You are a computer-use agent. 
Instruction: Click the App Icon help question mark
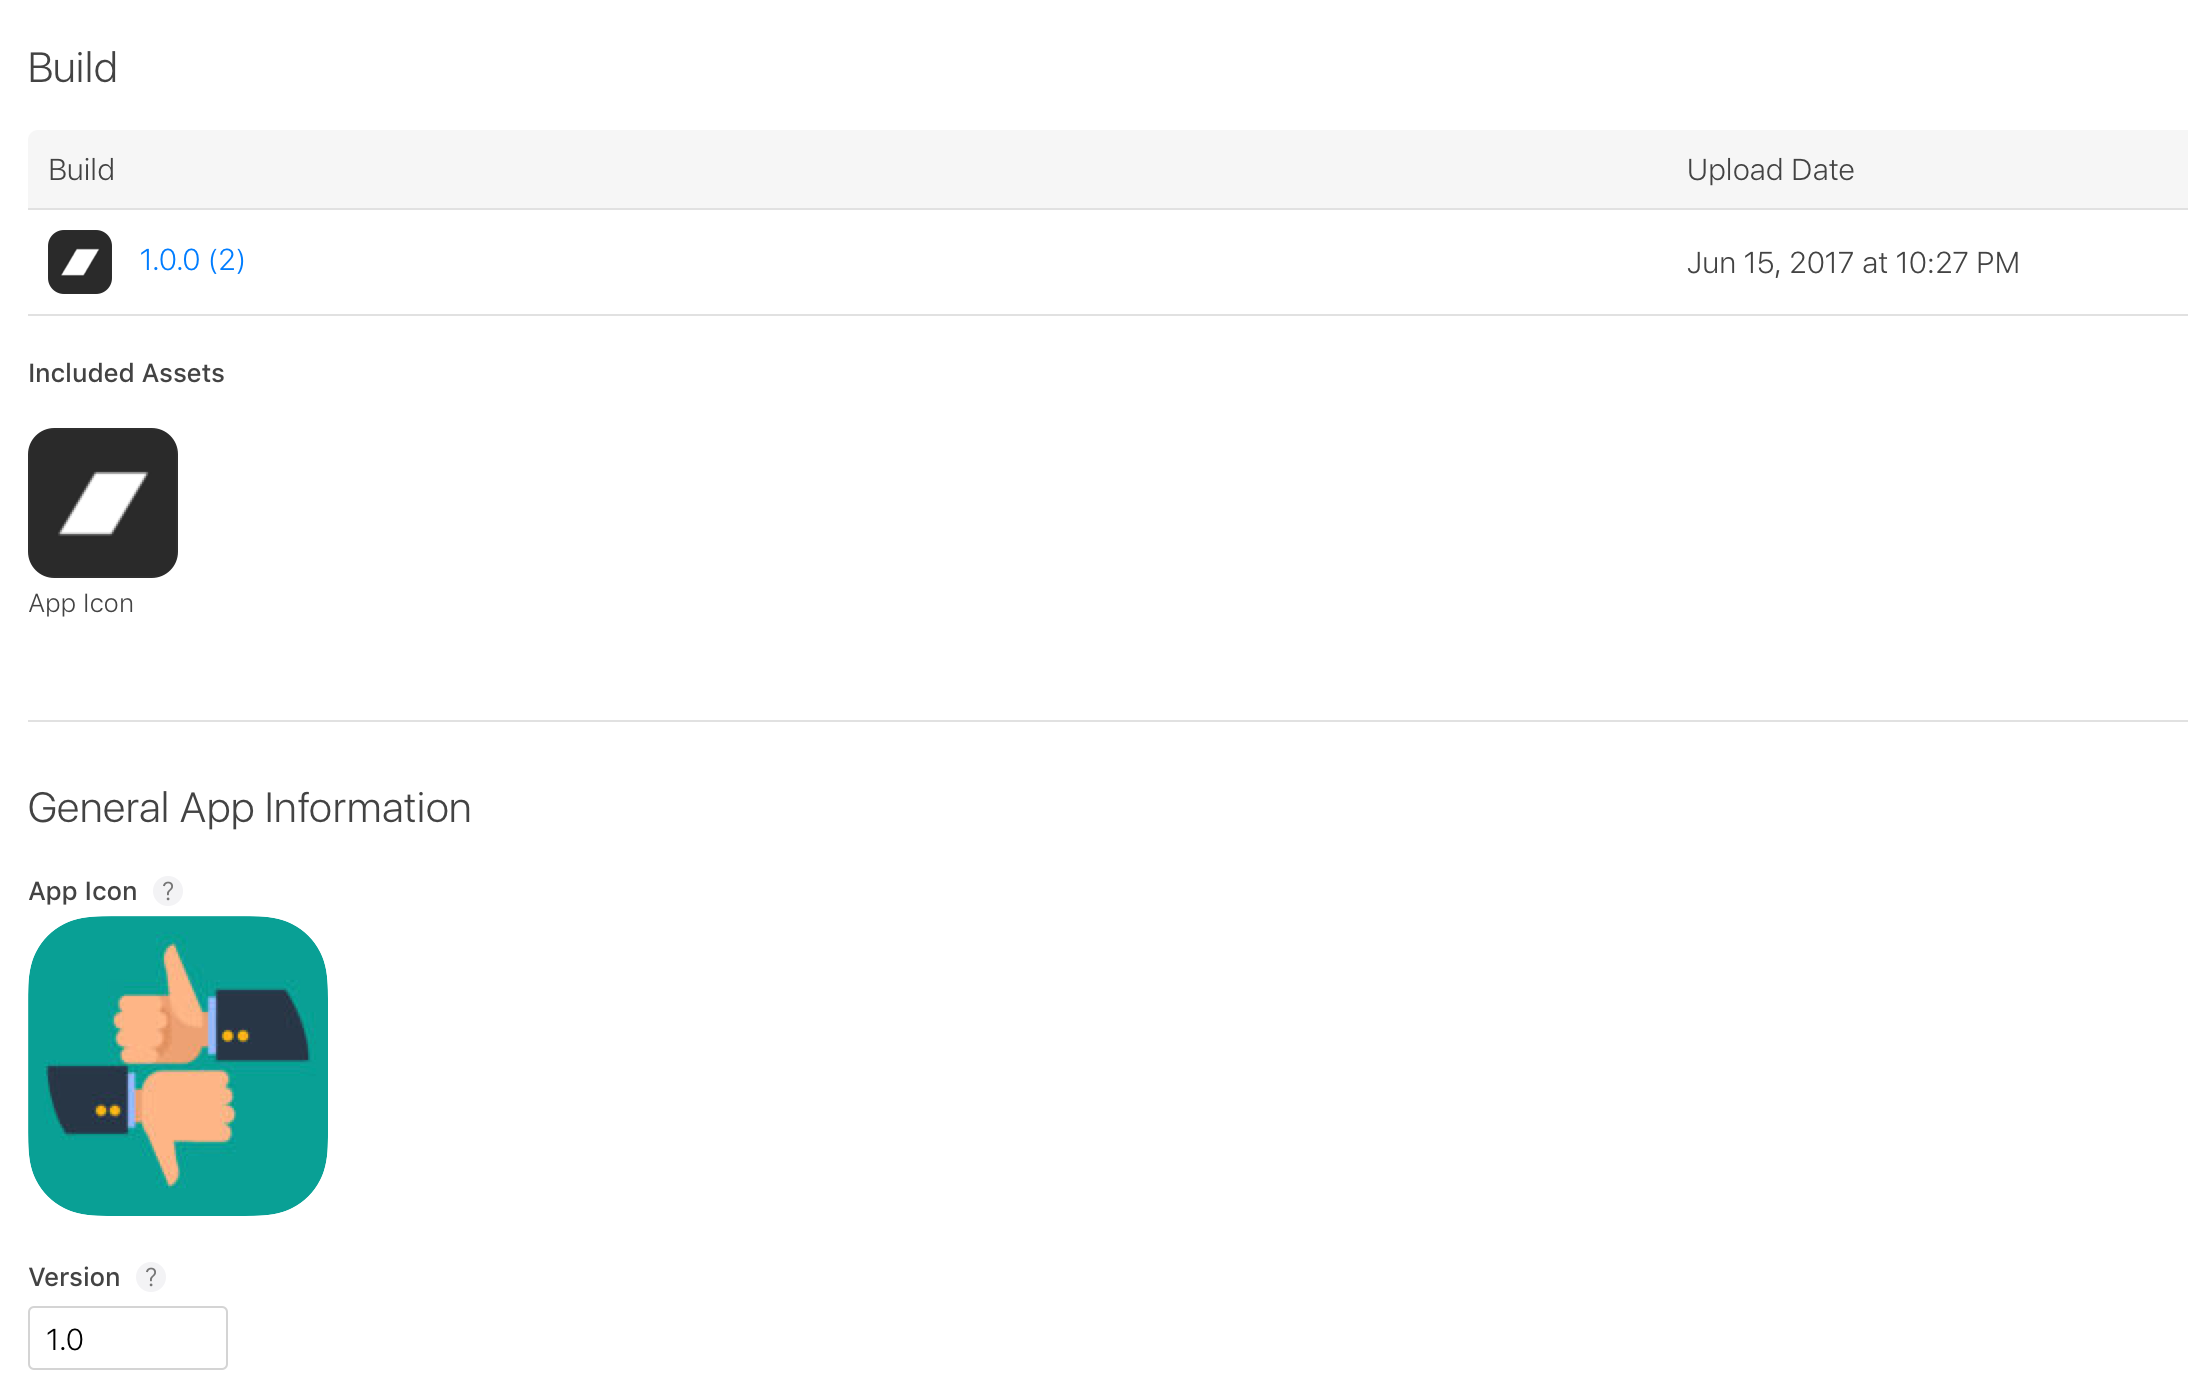pyautogui.click(x=168, y=890)
